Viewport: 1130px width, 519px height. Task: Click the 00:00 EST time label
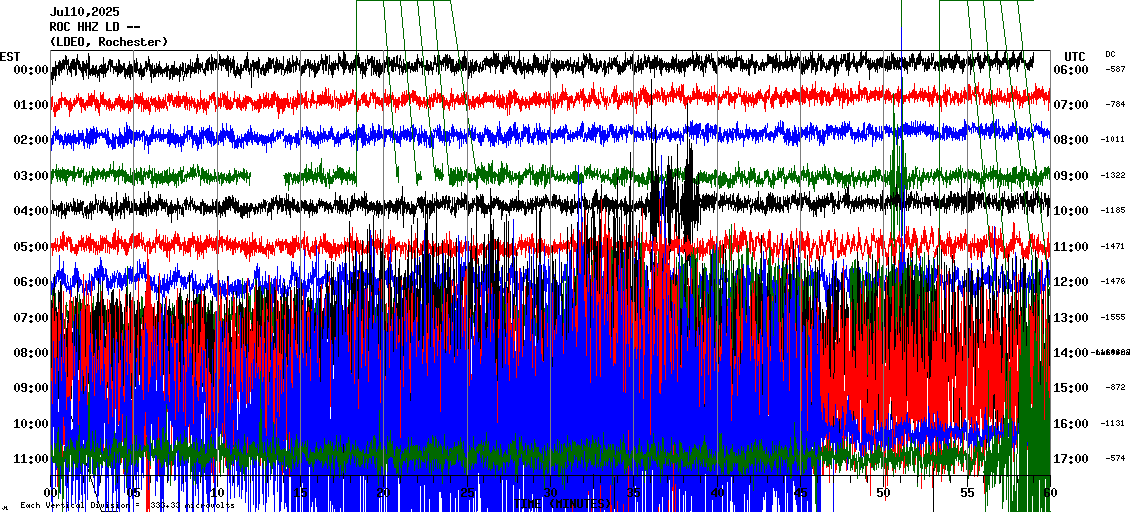click(31, 70)
